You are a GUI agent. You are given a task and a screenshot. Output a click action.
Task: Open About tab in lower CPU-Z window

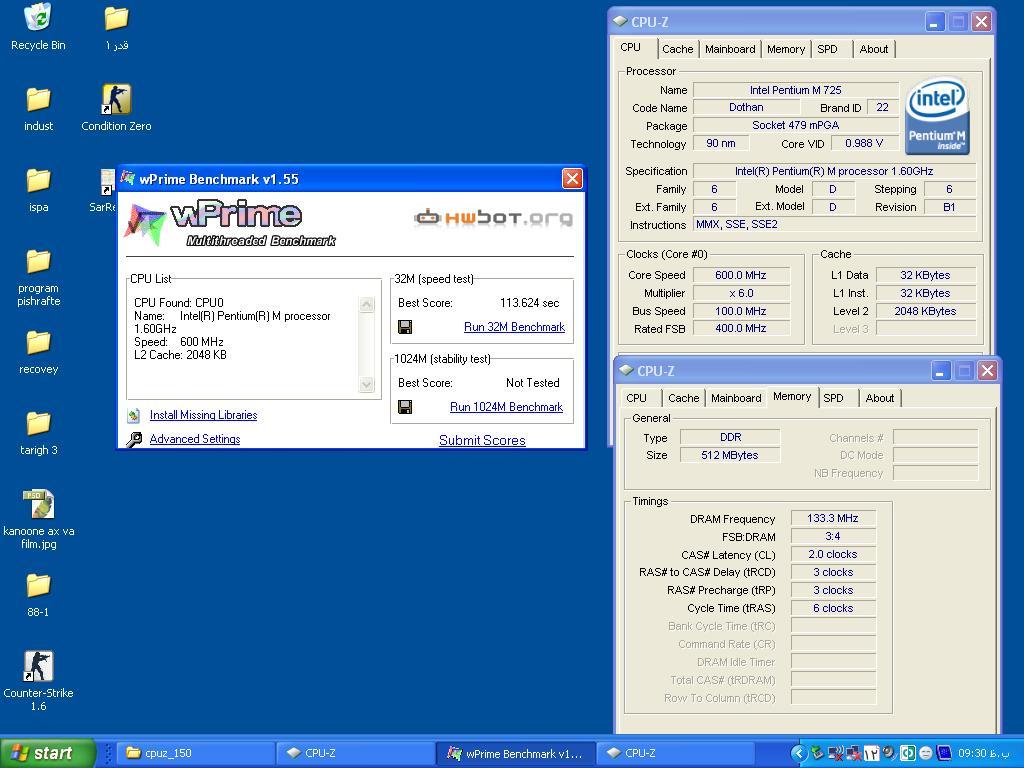880,398
